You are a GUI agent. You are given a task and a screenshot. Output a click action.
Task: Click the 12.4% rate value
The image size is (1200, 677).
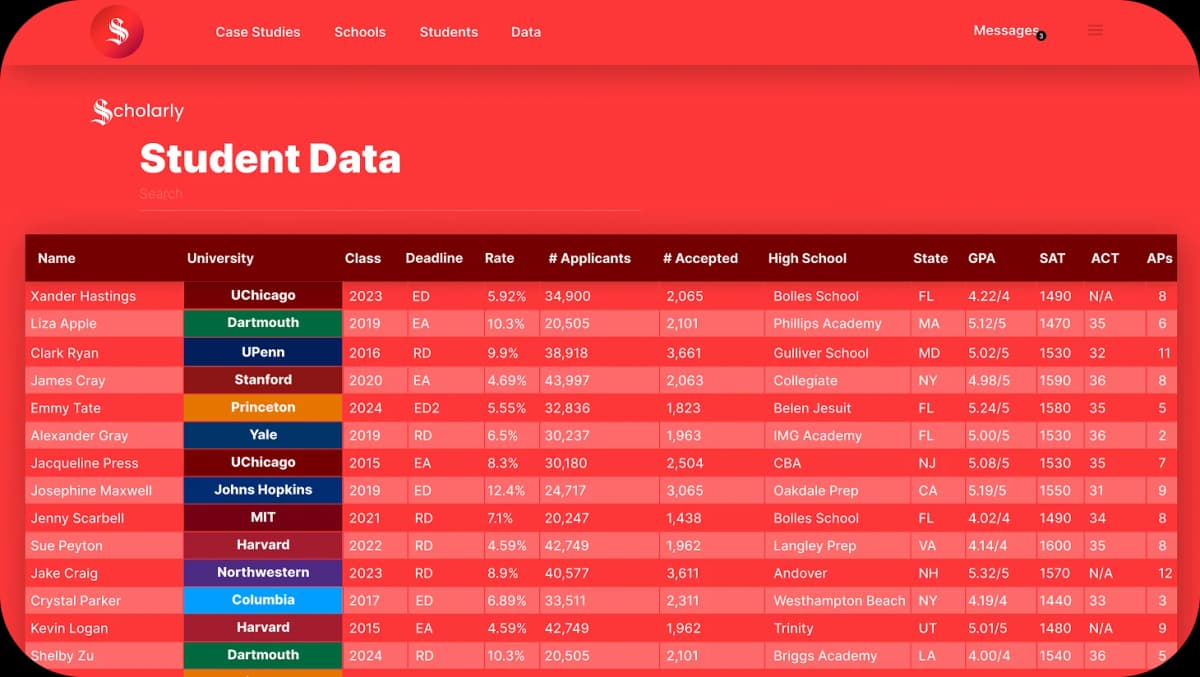click(506, 491)
